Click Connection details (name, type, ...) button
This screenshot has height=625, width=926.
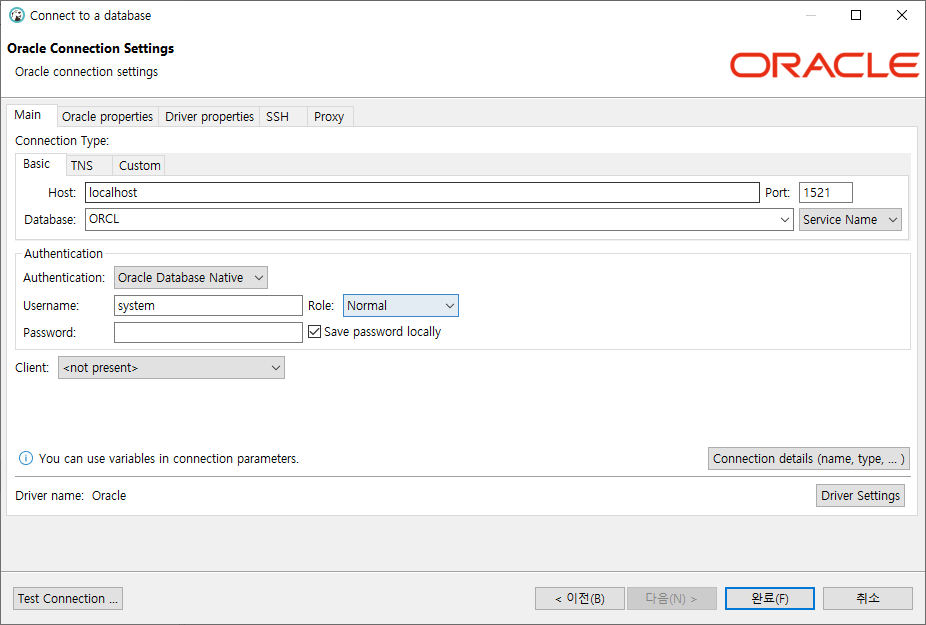click(808, 459)
